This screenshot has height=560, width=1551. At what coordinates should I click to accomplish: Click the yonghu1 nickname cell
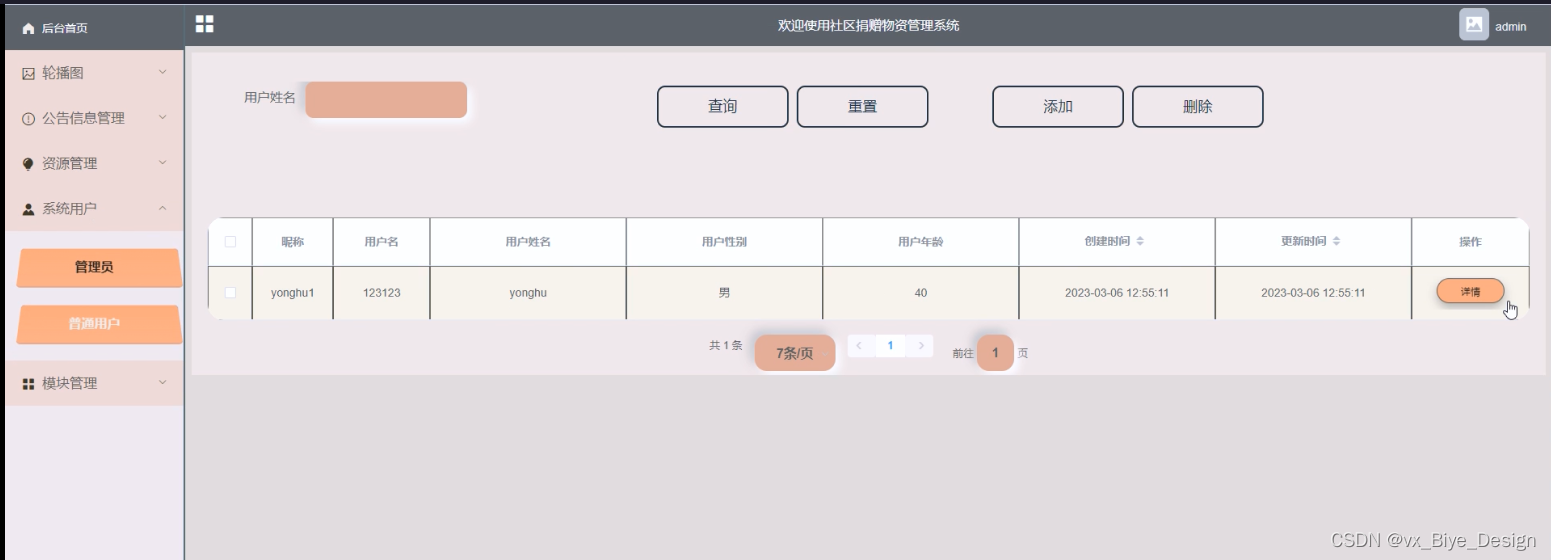tap(292, 293)
